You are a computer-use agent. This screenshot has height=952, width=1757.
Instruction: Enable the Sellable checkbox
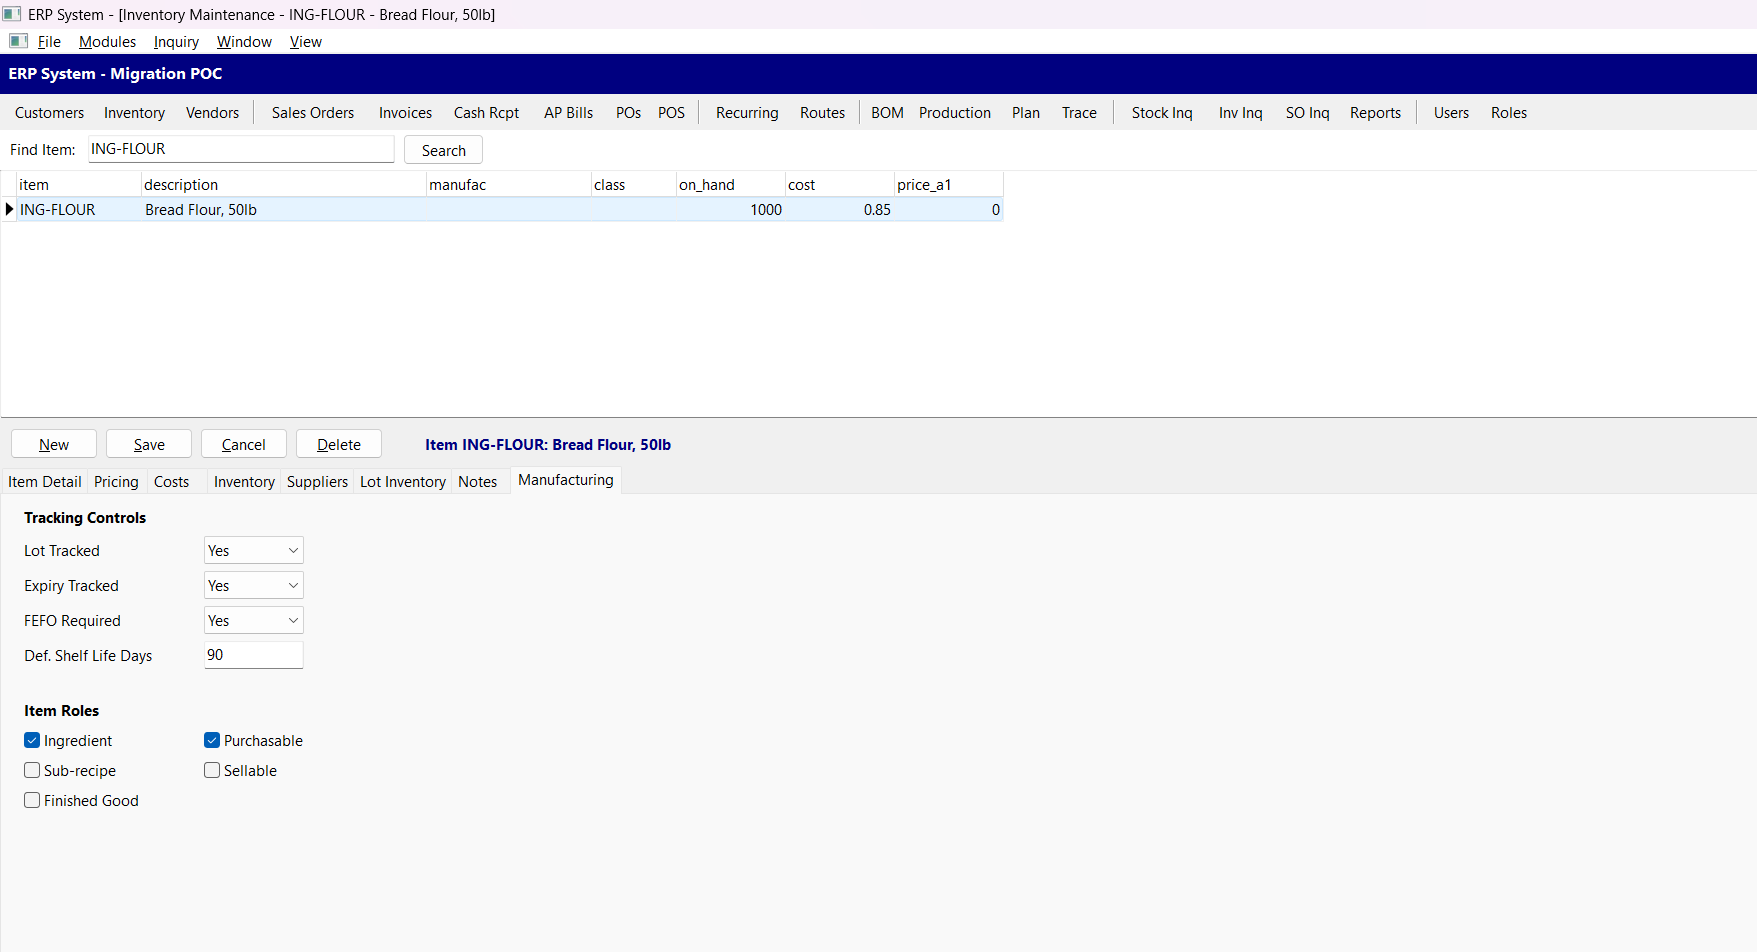click(212, 770)
